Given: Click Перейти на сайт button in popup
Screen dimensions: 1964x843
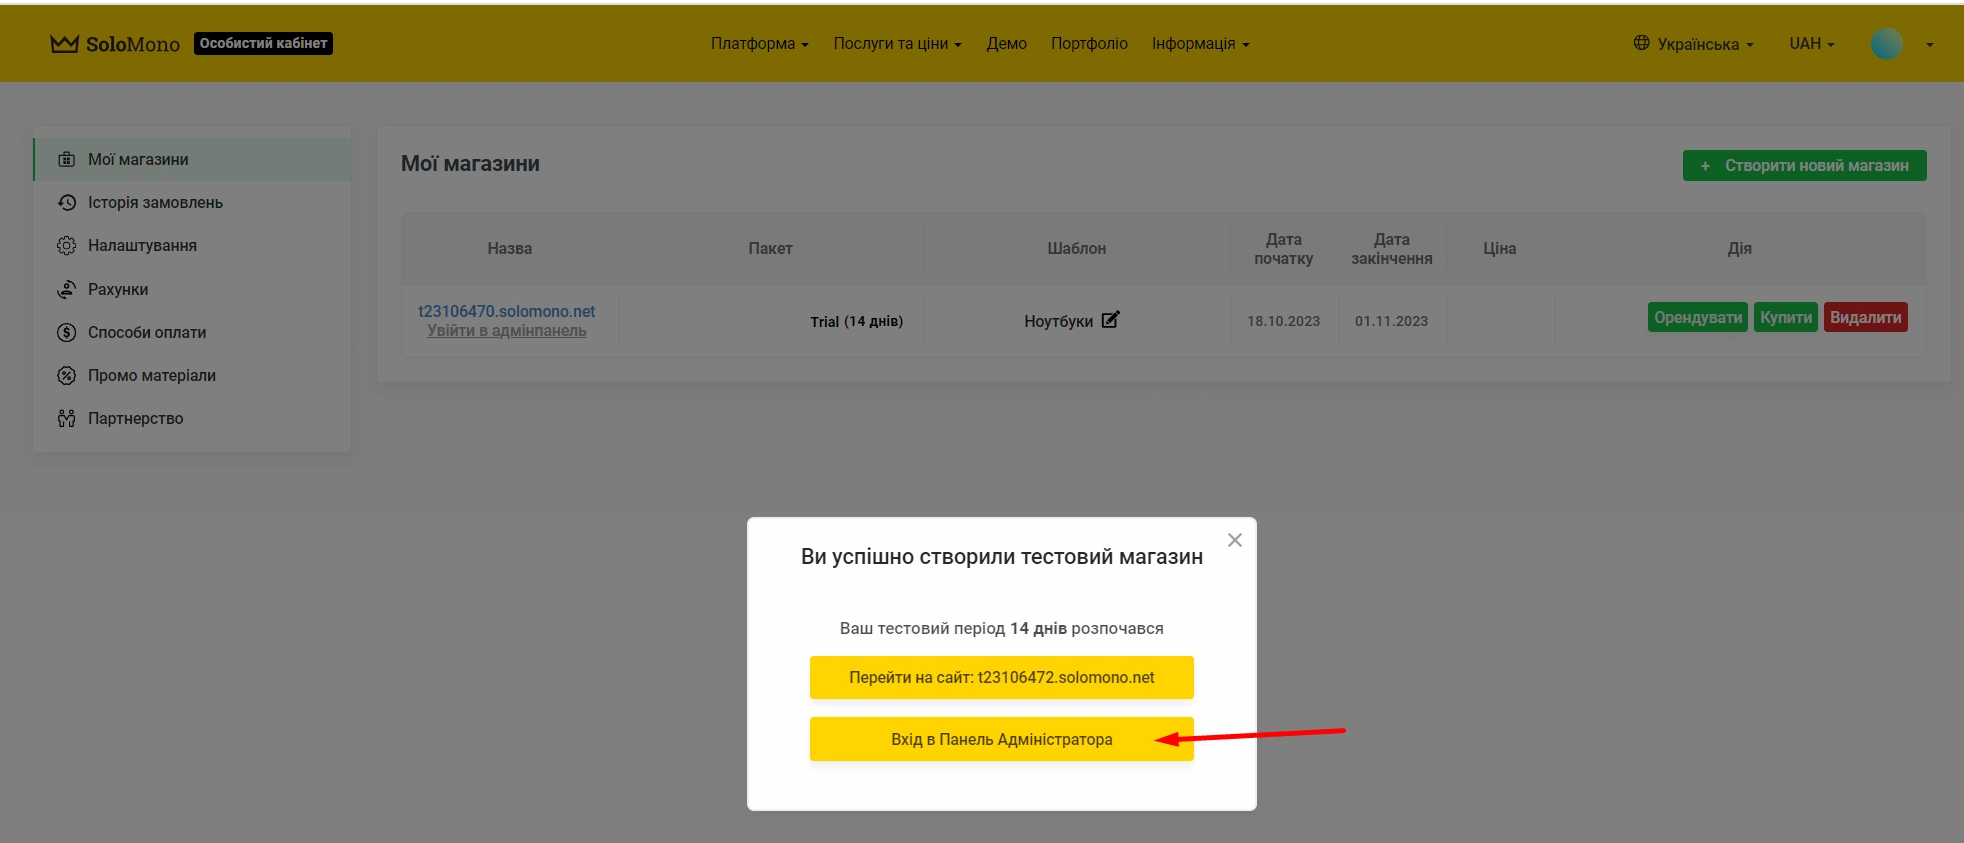Looking at the screenshot, I should pos(1001,678).
